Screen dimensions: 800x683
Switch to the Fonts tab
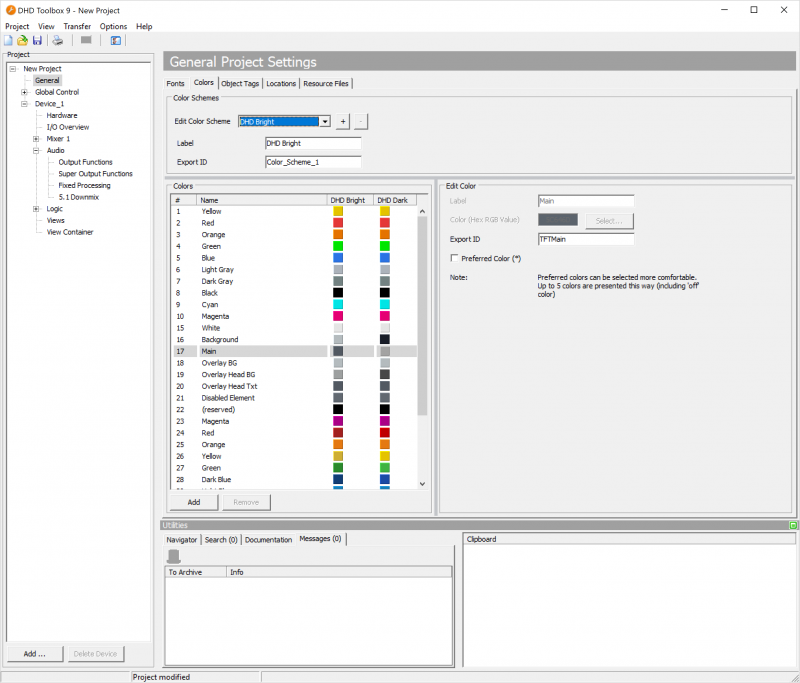click(x=176, y=83)
